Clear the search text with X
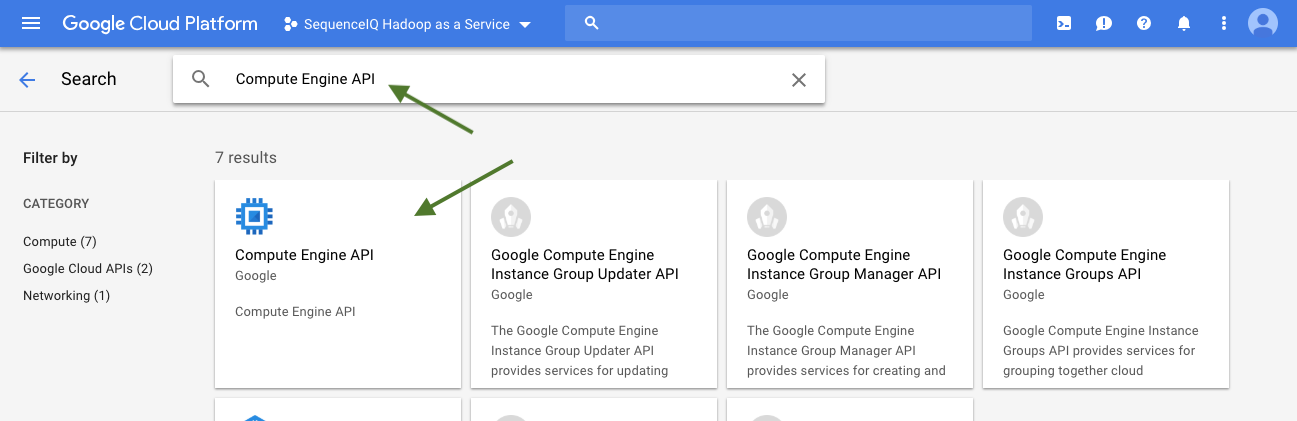 pos(798,80)
